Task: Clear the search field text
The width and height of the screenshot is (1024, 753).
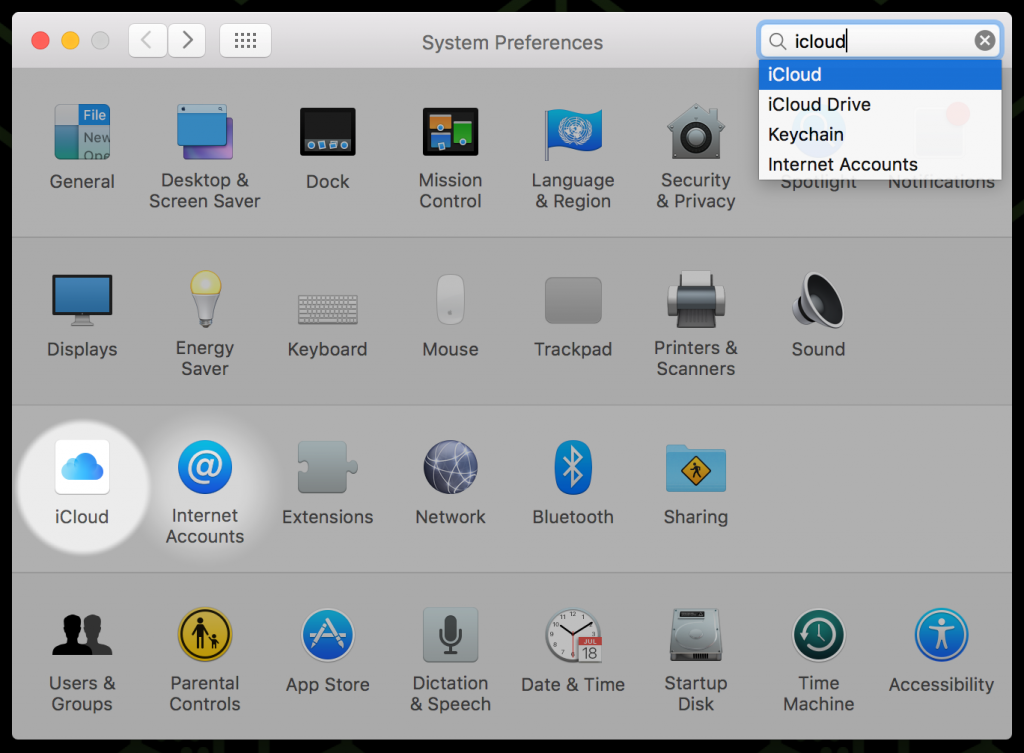Action: (x=985, y=41)
